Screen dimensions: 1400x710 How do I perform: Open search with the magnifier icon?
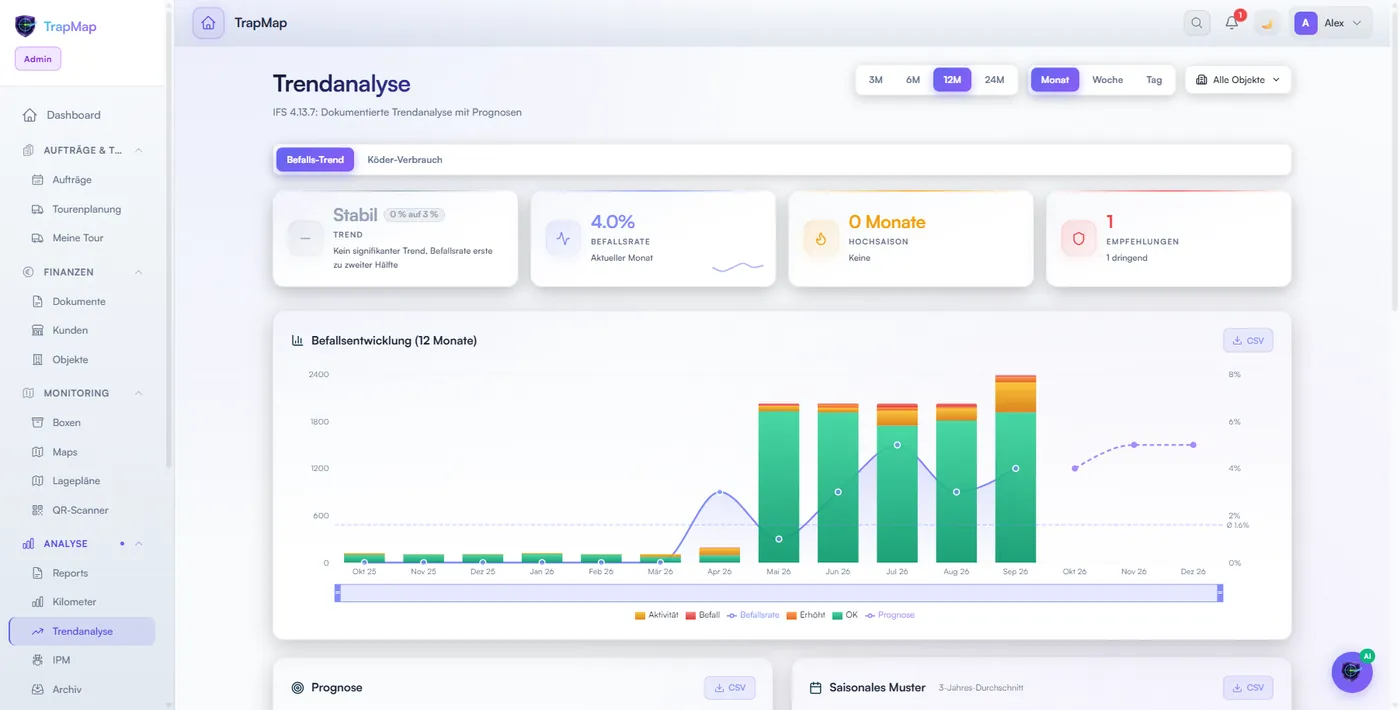[1197, 23]
